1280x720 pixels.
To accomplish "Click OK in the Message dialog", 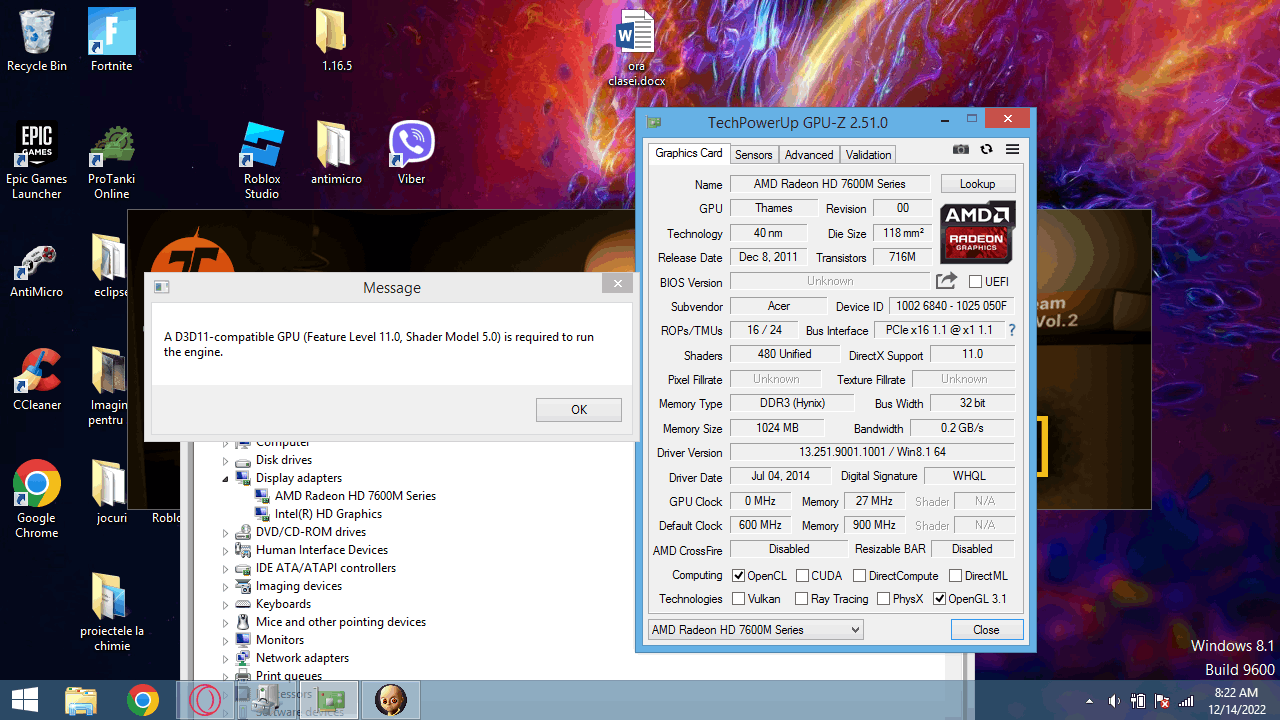I will coord(579,409).
